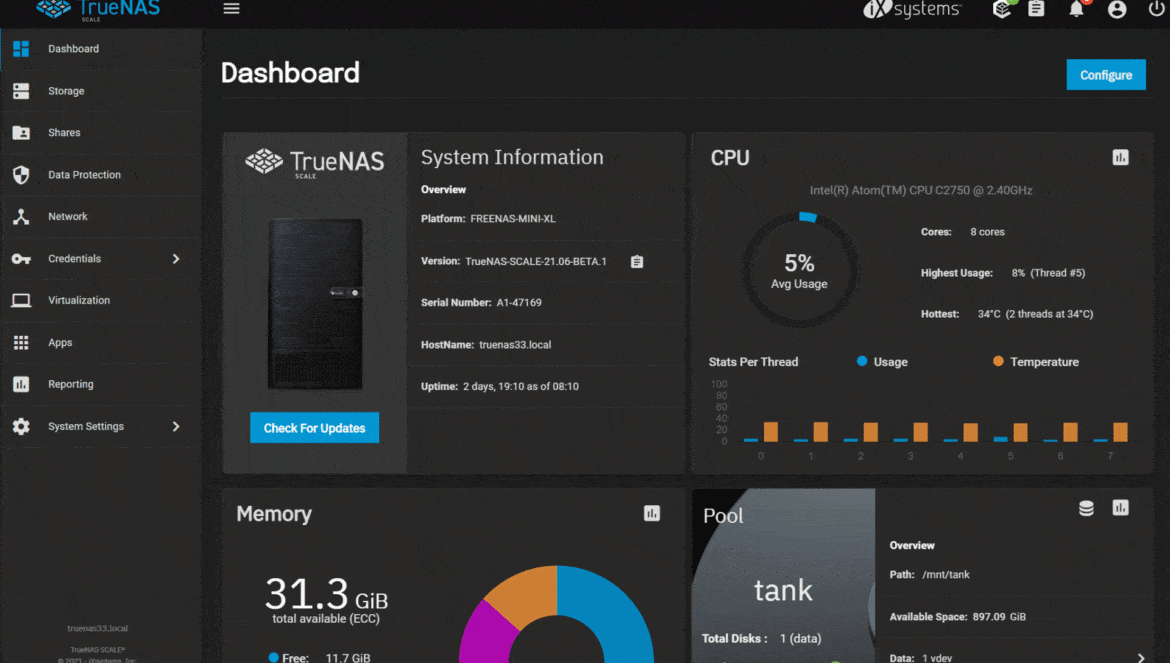Click HostName value 'truenas33.local' in System Information

coord(515,345)
